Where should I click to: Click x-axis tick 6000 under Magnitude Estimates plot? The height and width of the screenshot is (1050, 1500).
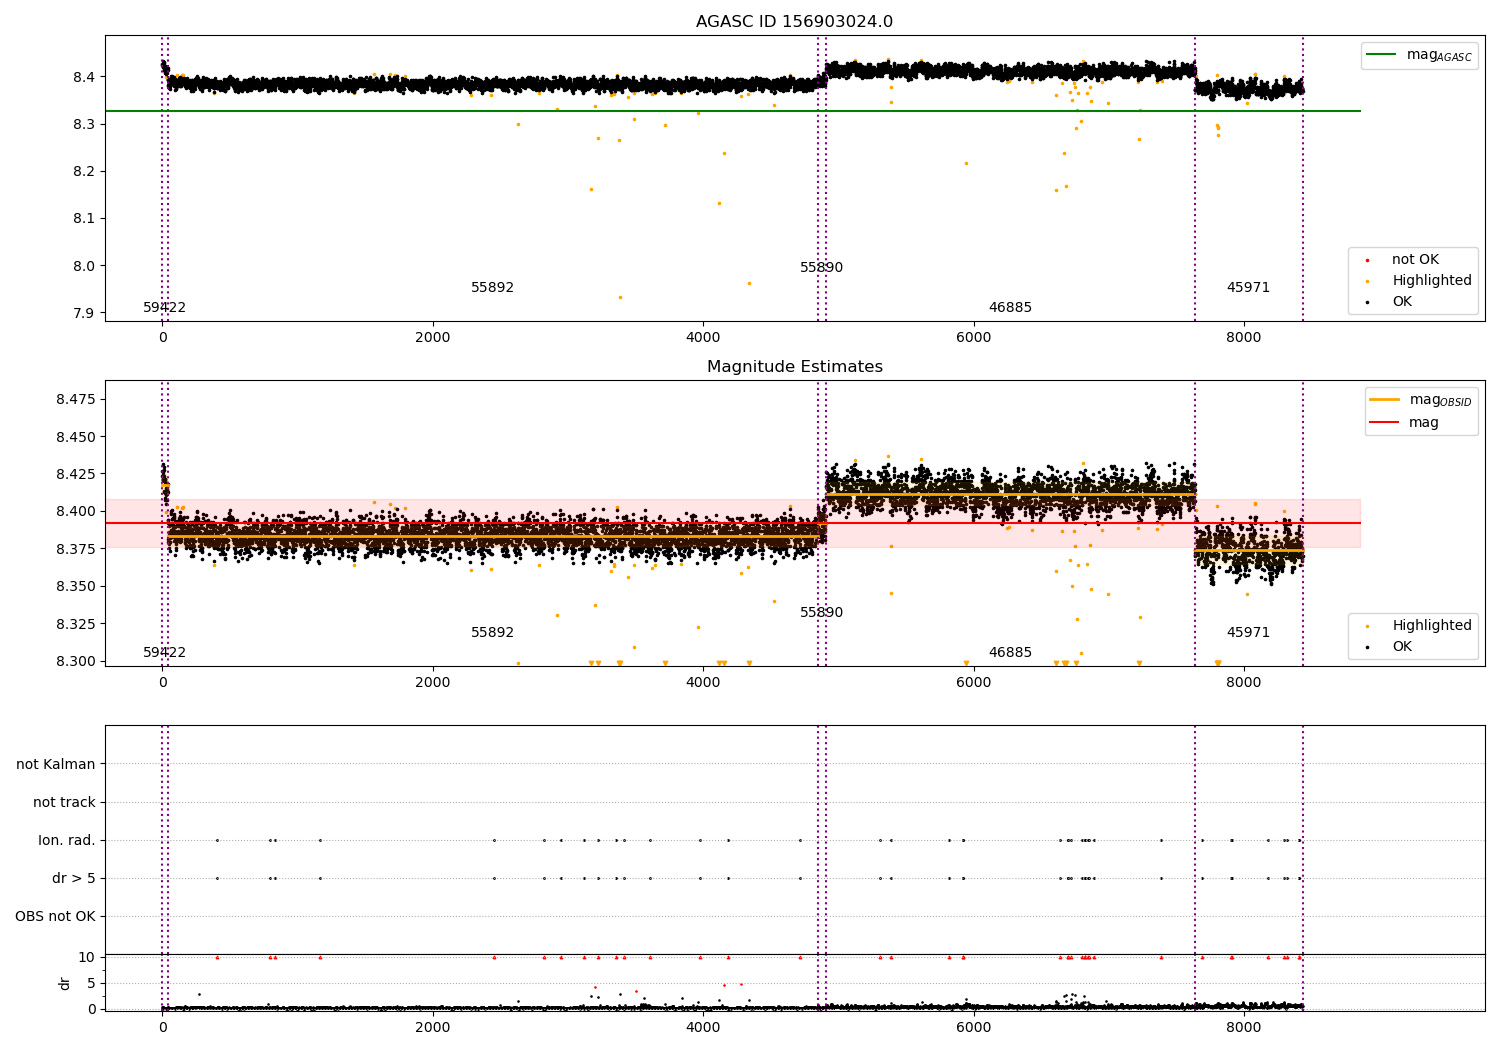pos(973,683)
